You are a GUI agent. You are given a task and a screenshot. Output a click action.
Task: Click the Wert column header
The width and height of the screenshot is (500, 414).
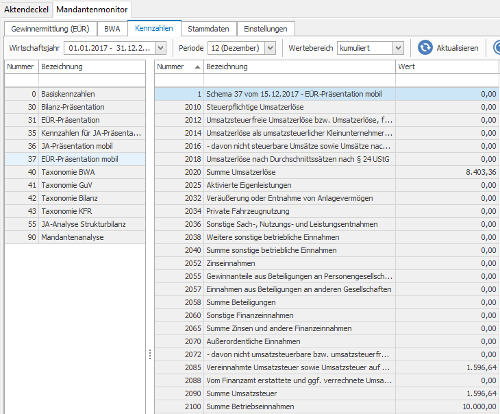pos(447,67)
